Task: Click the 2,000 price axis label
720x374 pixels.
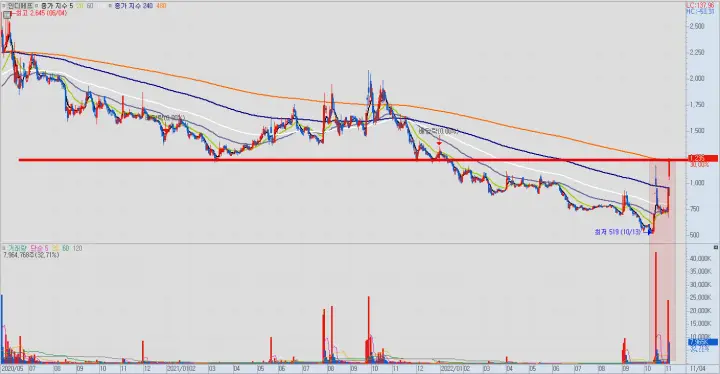Action: pos(697,79)
